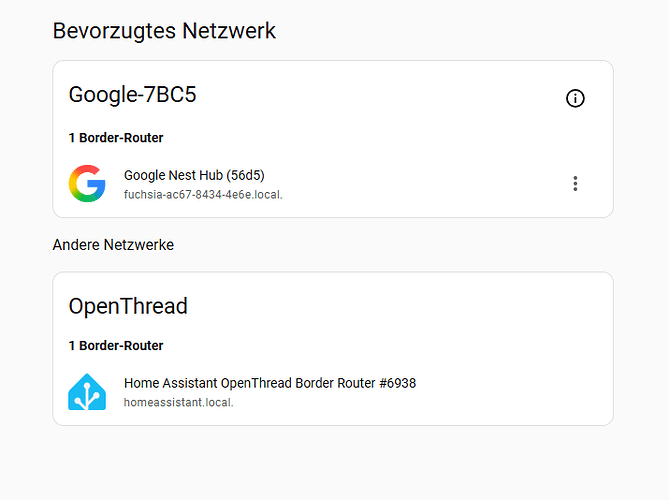Click 1 Border-Router label under Google-7BC5
The image size is (669, 500).
(x=116, y=138)
